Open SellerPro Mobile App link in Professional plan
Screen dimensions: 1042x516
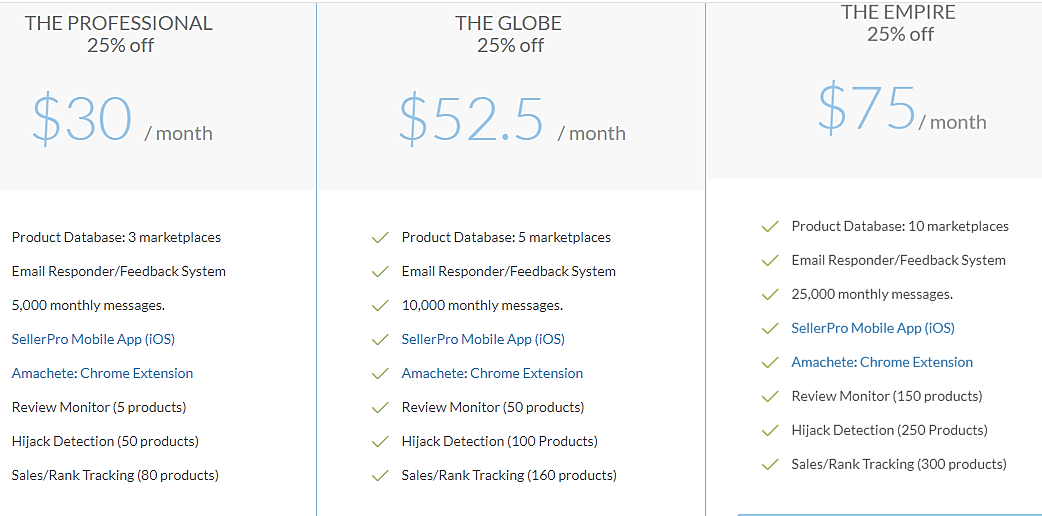(x=93, y=339)
